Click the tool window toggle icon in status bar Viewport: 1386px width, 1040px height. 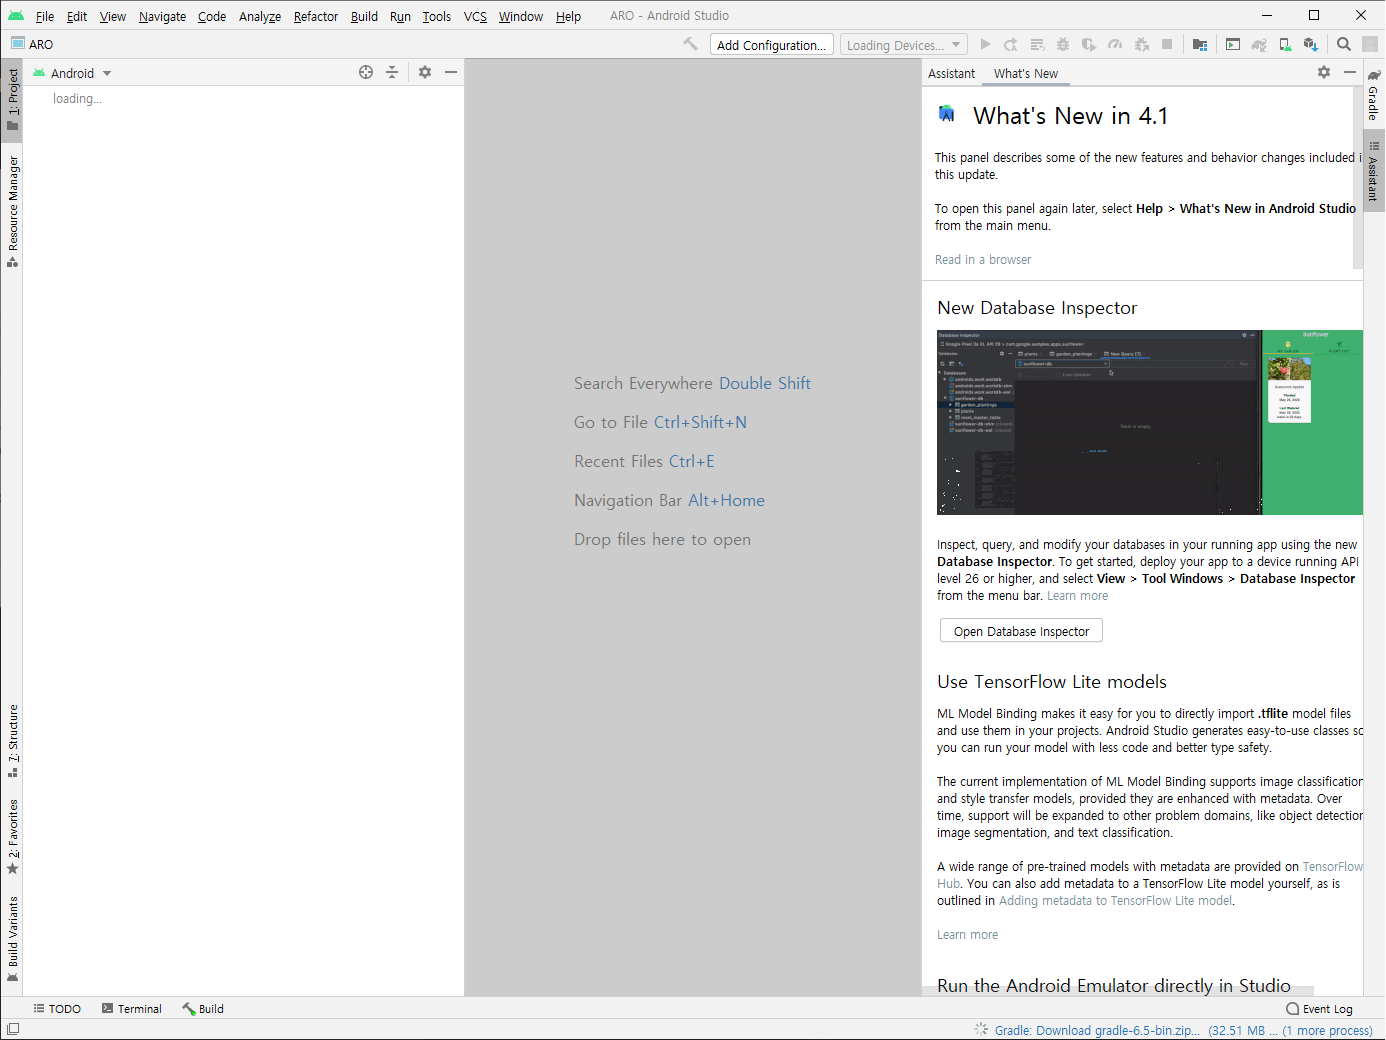[x=13, y=1029]
